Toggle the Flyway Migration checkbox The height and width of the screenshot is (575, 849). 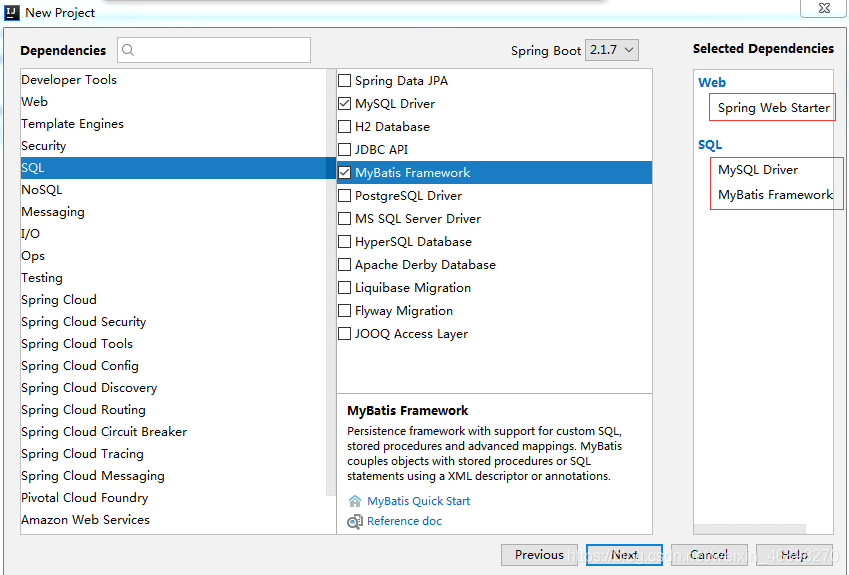pyautogui.click(x=345, y=311)
